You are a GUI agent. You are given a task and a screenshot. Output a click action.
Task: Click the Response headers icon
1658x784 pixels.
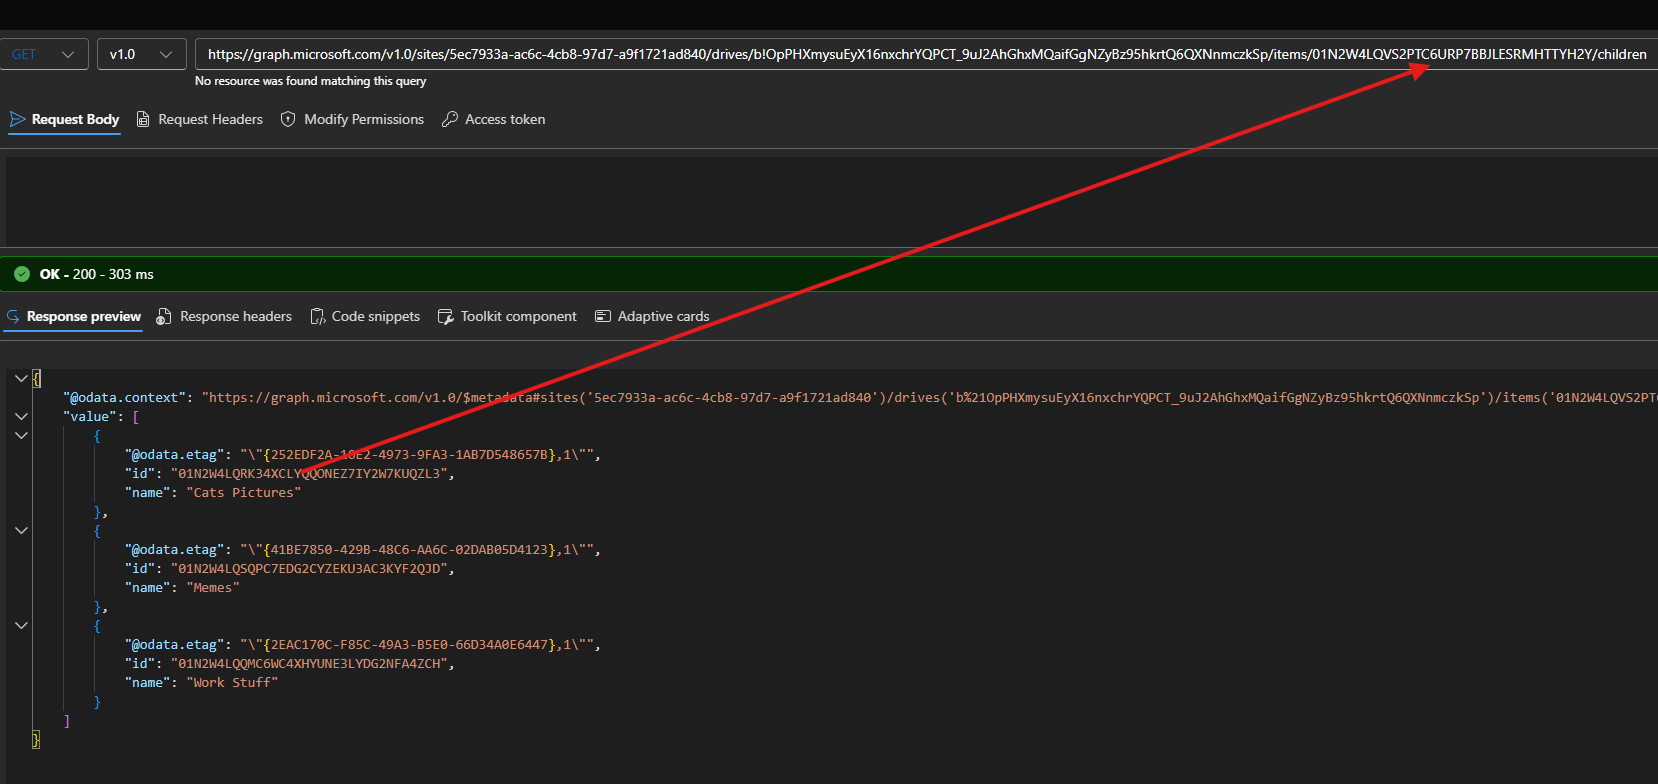(x=164, y=316)
